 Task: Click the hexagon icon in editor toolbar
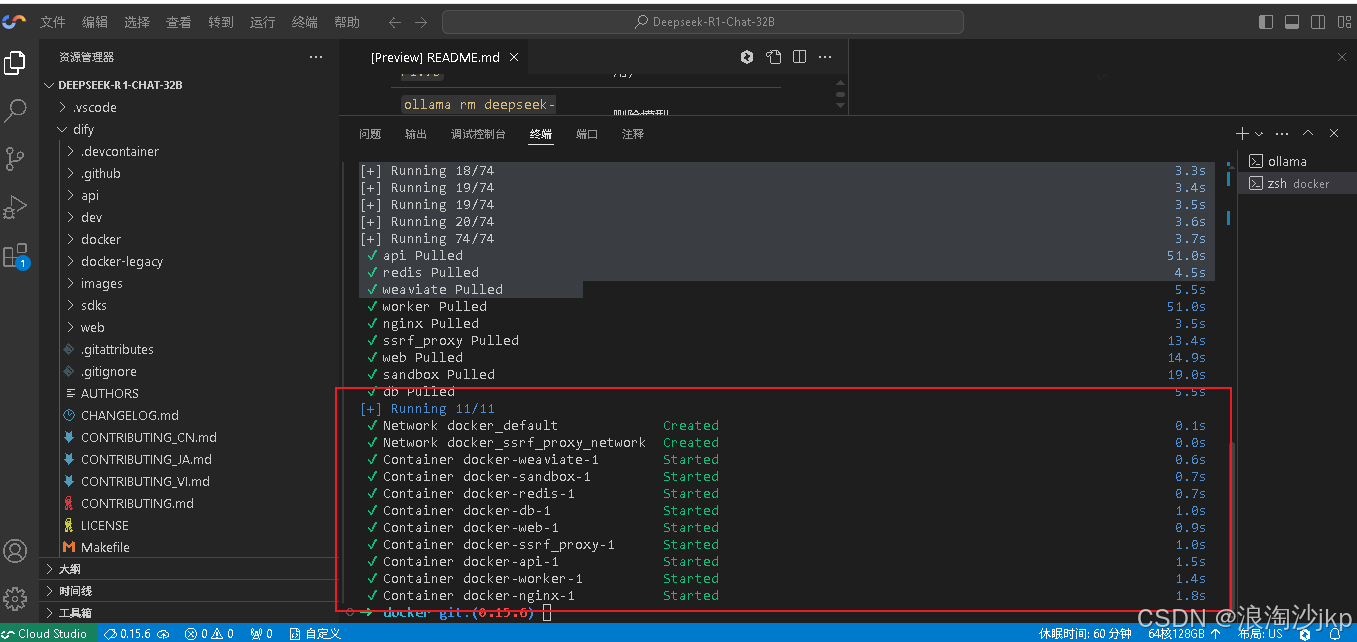point(747,57)
